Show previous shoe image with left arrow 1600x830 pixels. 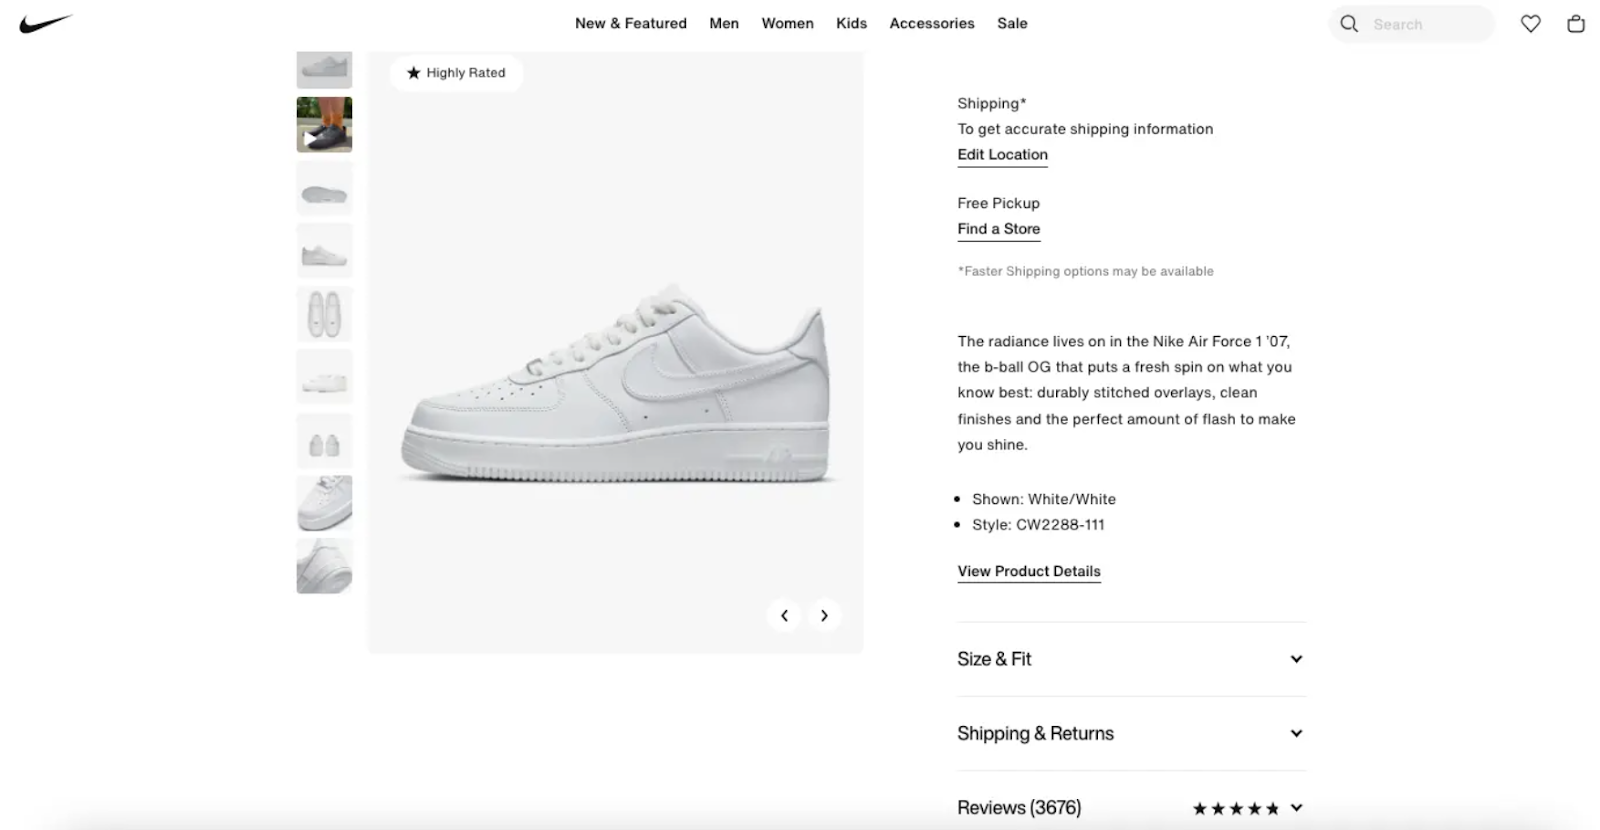click(x=784, y=616)
